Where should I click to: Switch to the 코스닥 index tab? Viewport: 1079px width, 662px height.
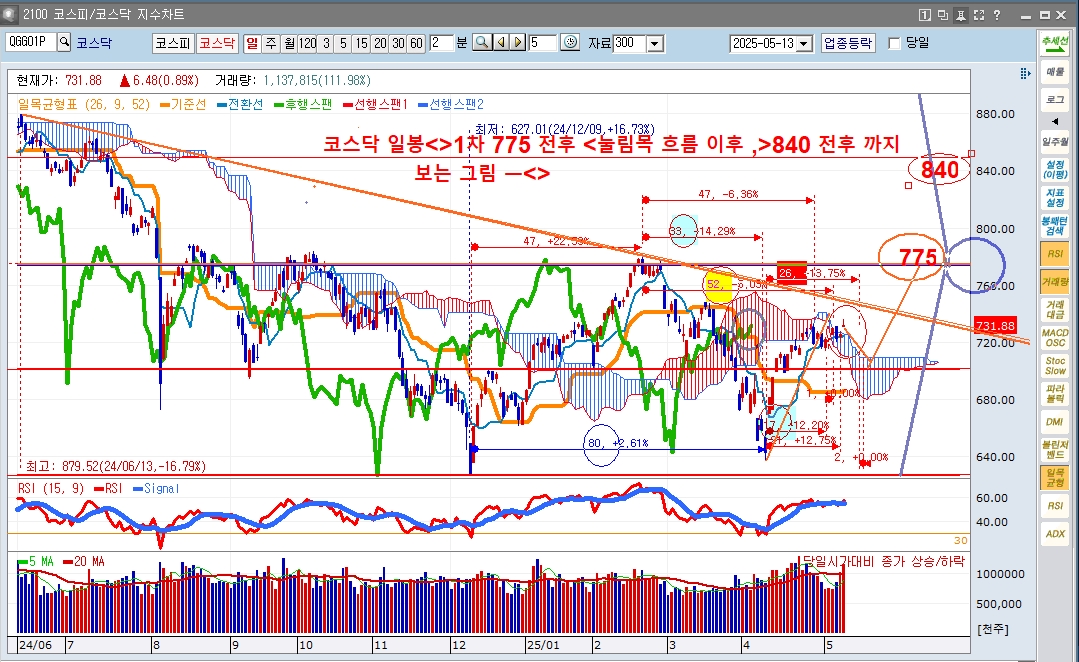[x=217, y=43]
